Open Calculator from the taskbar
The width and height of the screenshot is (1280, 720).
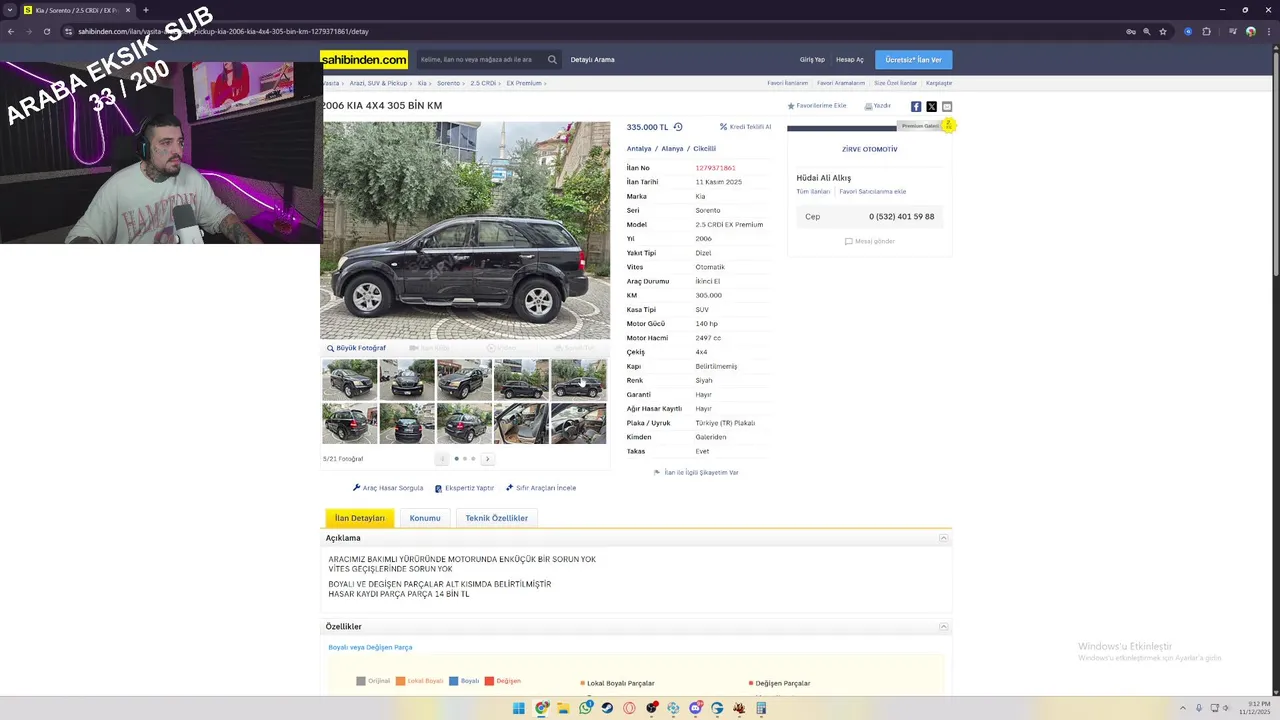pos(761,708)
